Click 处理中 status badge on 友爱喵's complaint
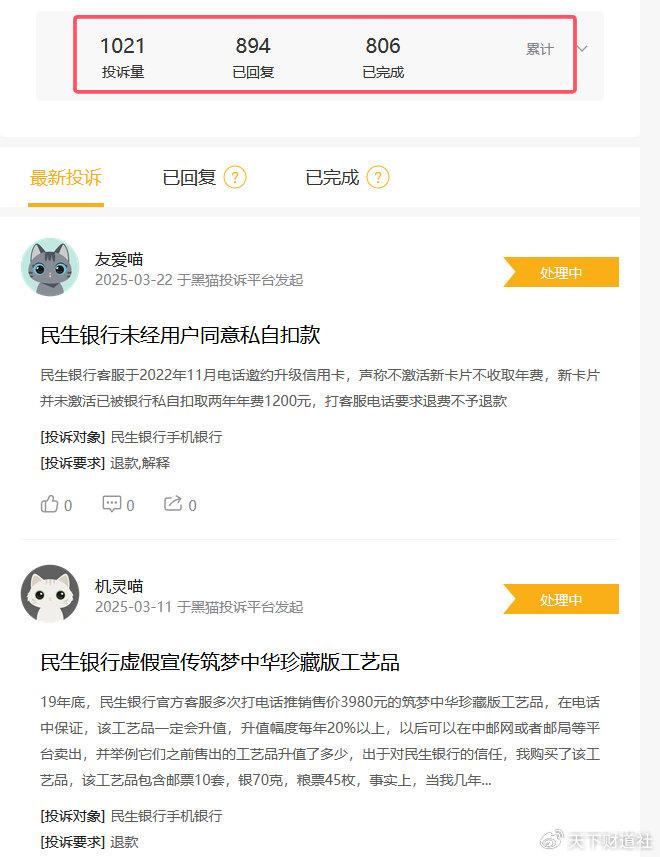This screenshot has width=660, height=857. pyautogui.click(x=561, y=272)
